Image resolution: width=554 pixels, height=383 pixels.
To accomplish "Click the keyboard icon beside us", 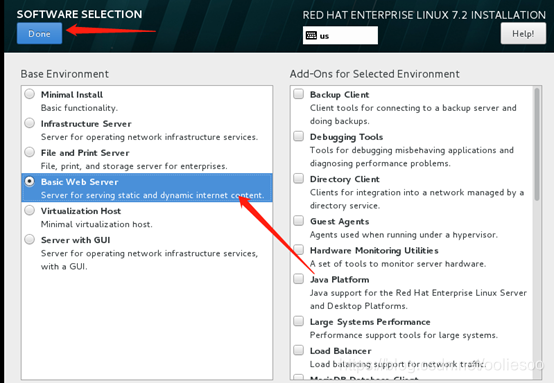I will click(311, 35).
